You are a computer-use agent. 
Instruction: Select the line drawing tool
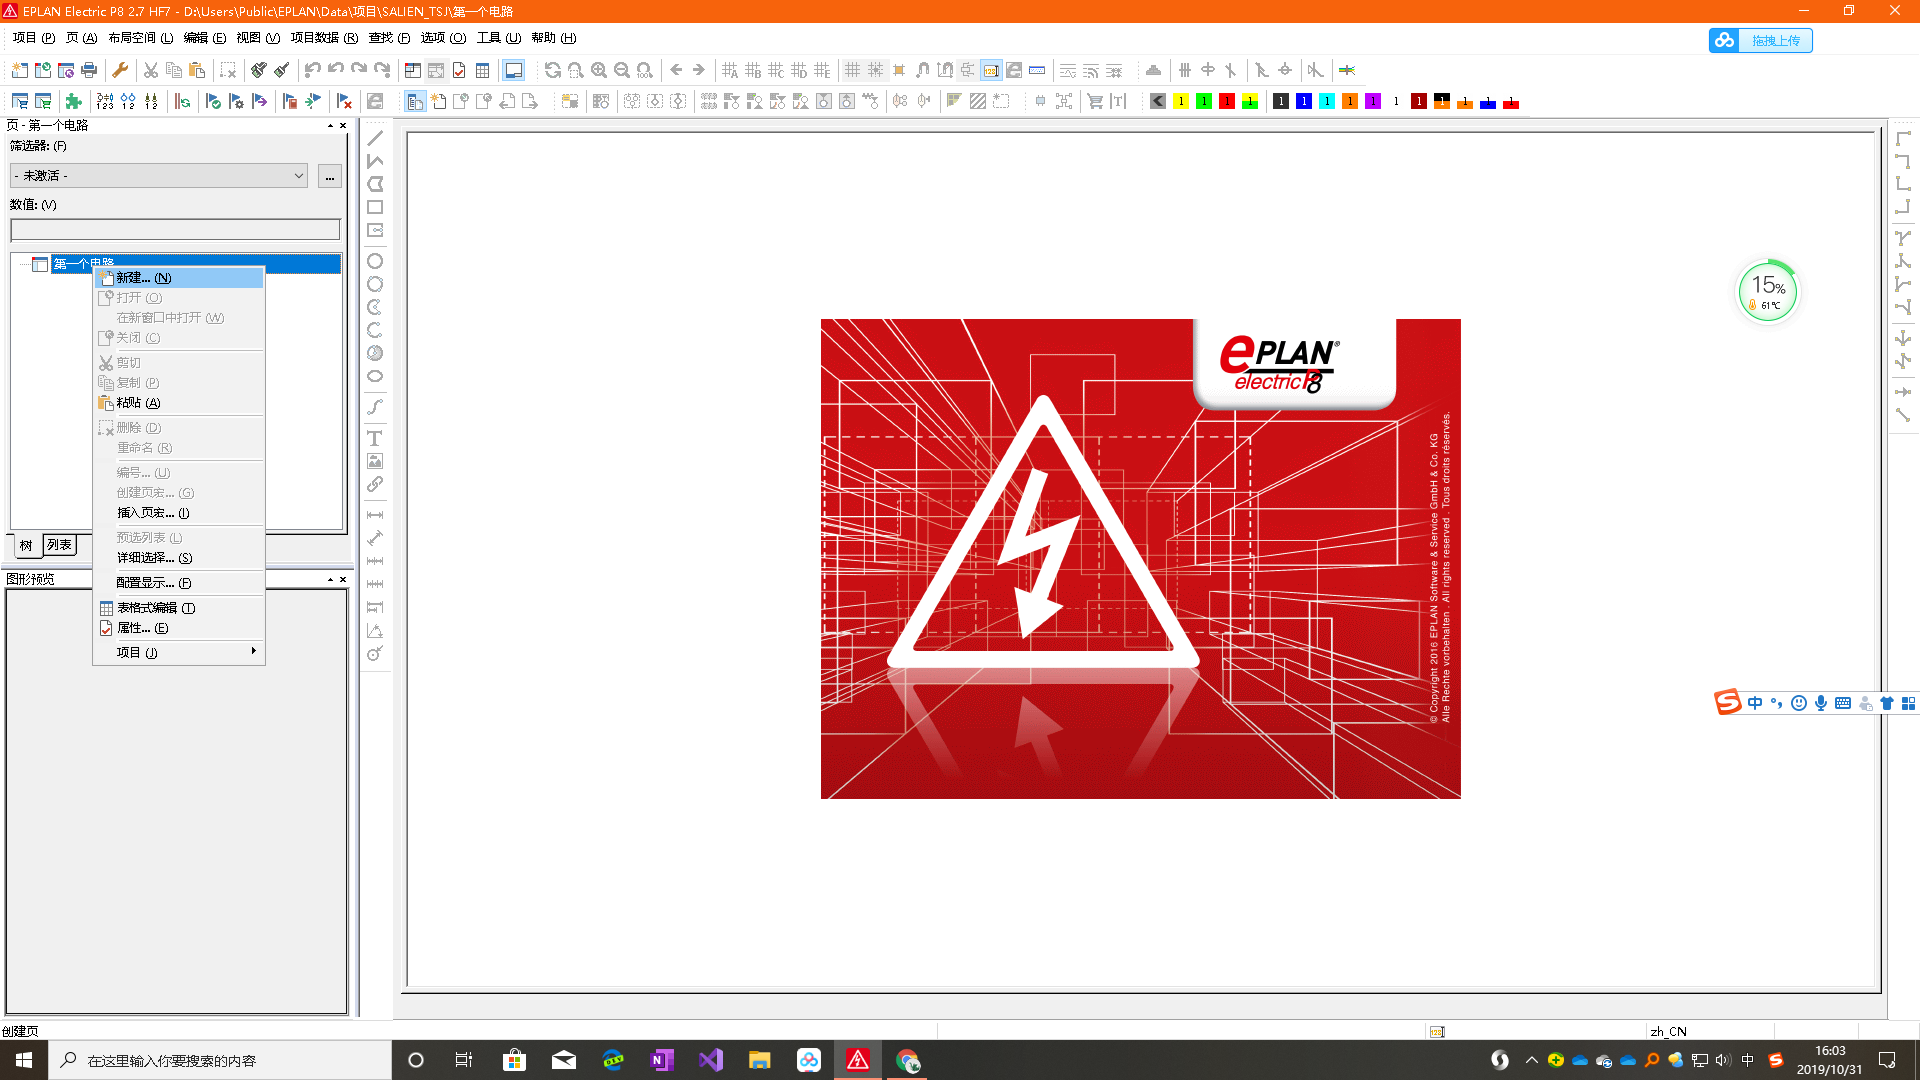coord(375,138)
